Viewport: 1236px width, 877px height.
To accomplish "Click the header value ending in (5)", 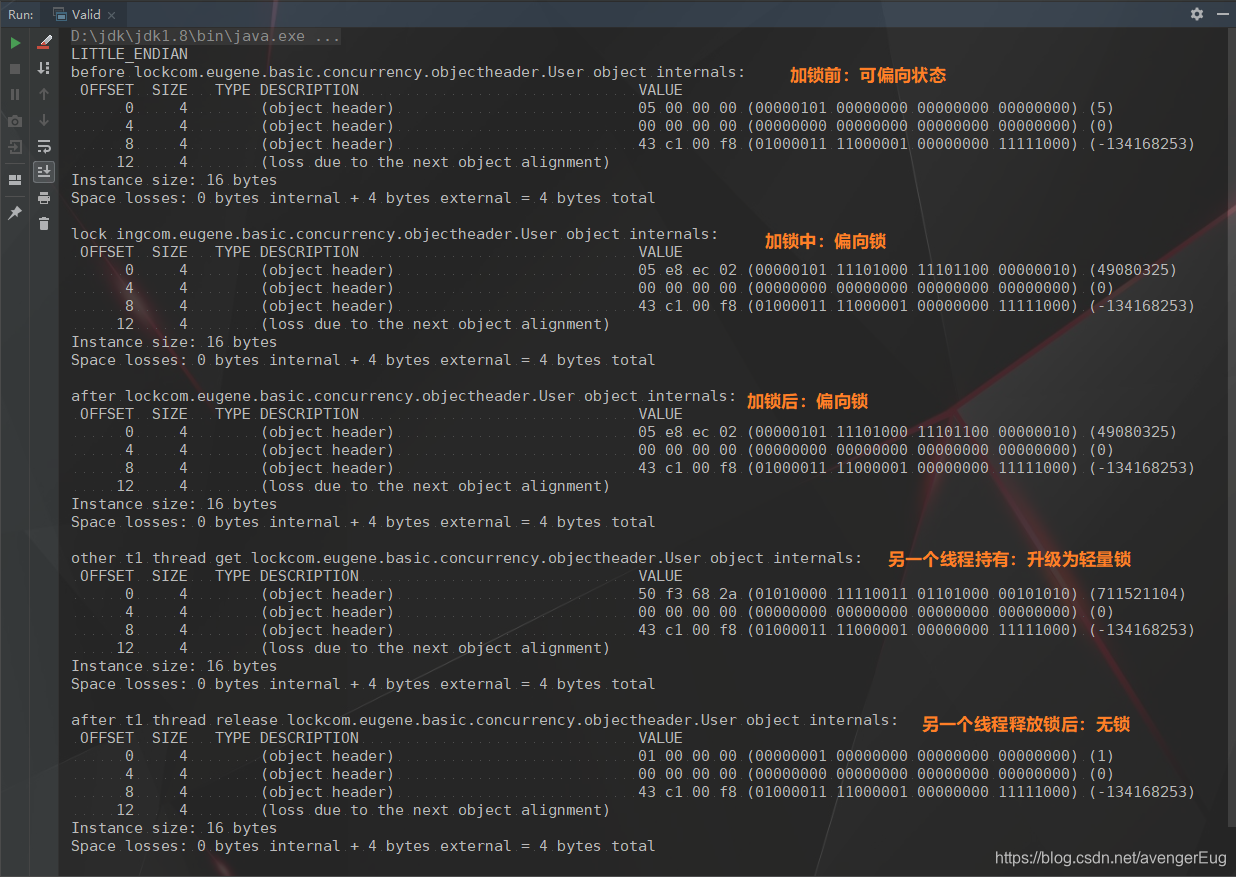I will point(876,108).
